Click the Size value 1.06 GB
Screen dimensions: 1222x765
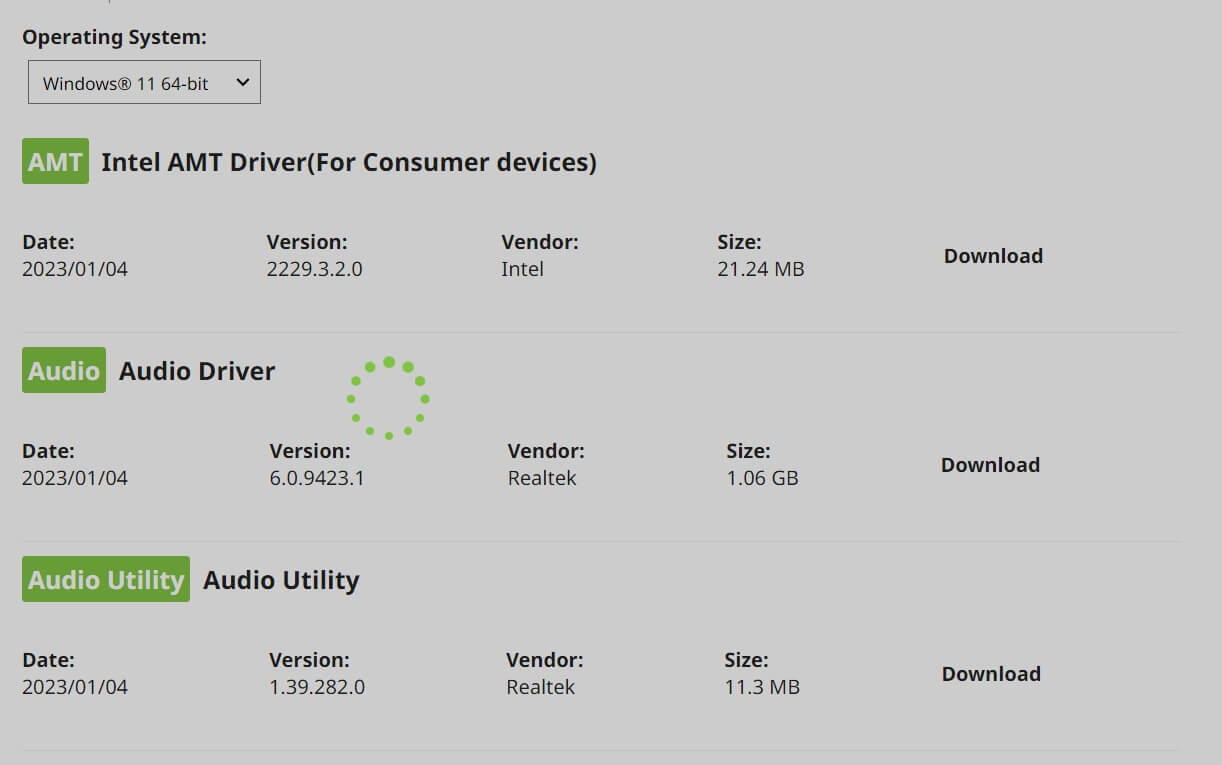763,478
